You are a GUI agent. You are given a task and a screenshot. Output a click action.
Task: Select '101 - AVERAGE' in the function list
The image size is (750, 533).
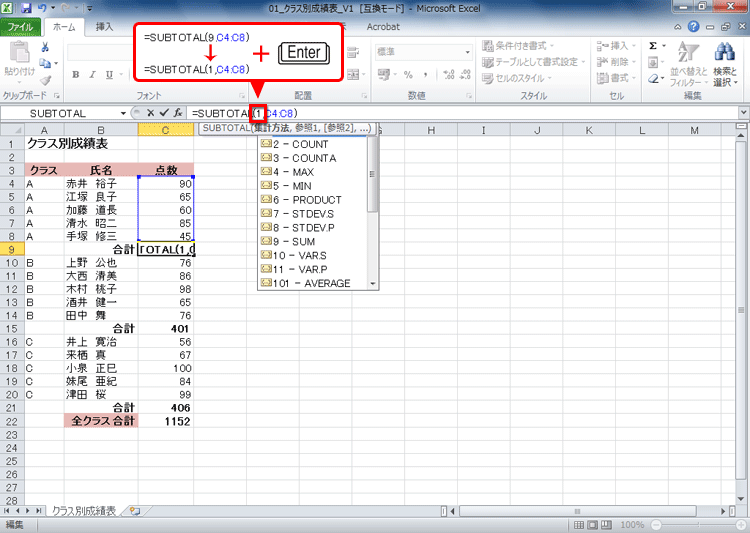(313, 283)
